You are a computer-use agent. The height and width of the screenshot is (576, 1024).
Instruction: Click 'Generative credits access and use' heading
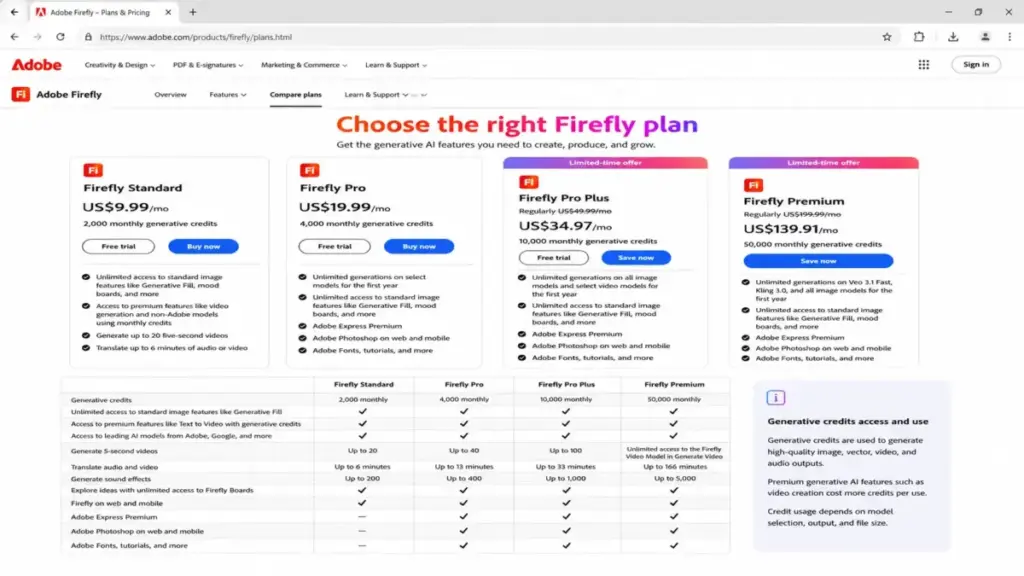848,422
